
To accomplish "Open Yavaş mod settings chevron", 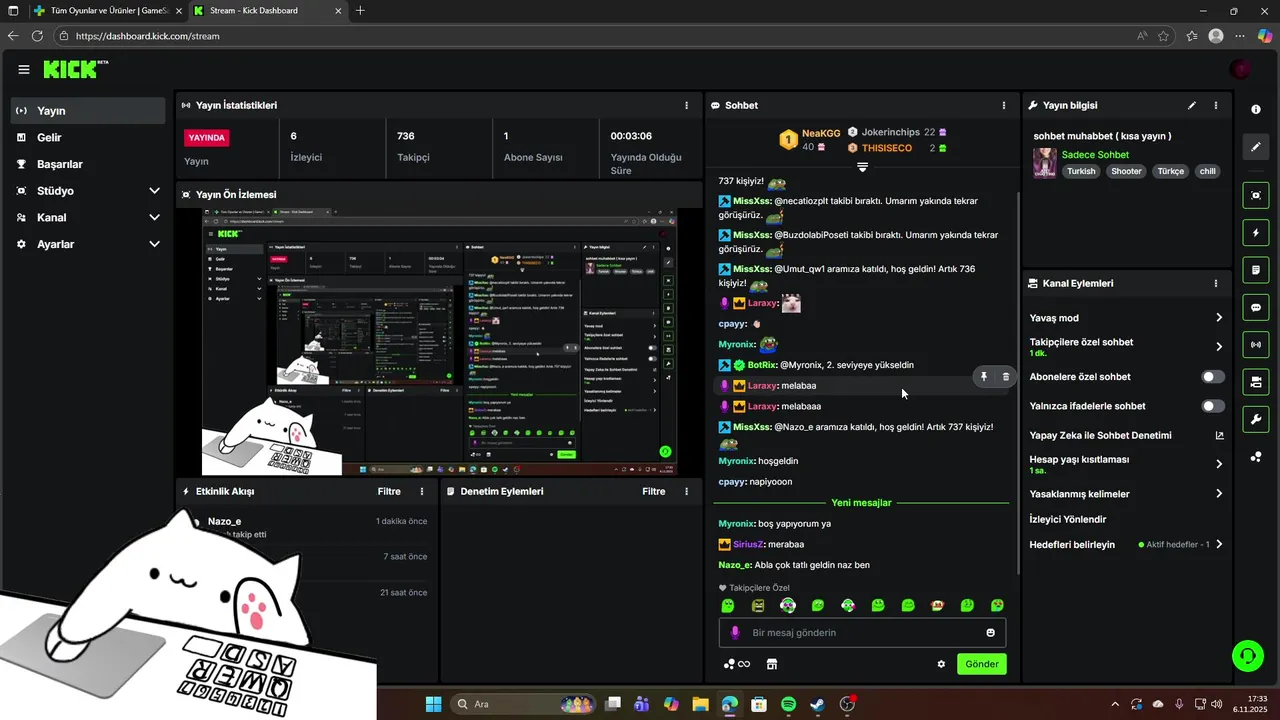I will pos(1219,318).
